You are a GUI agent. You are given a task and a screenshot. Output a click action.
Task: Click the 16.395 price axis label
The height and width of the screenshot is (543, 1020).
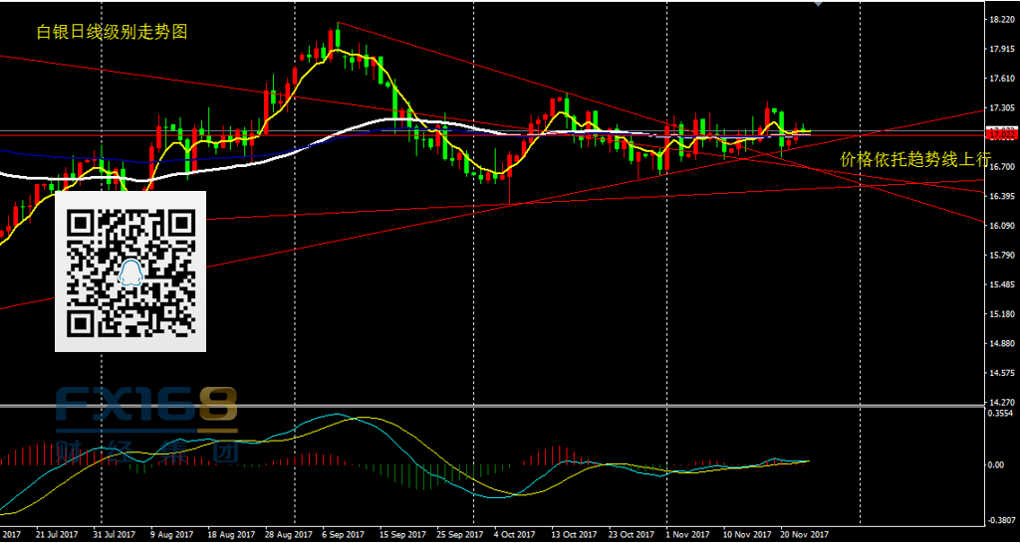point(1000,196)
